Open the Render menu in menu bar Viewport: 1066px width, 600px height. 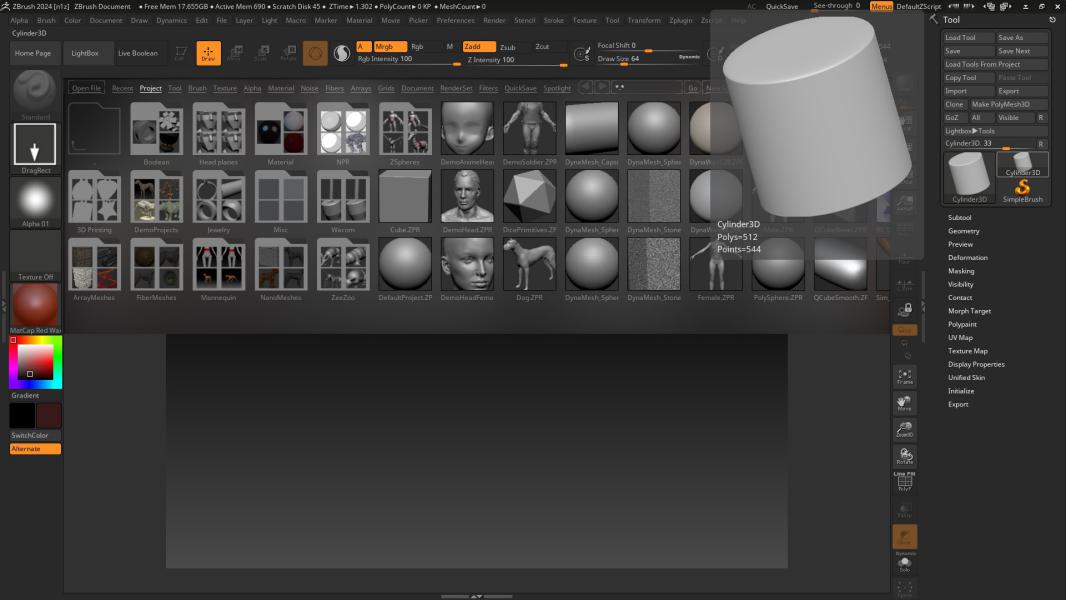pos(494,20)
